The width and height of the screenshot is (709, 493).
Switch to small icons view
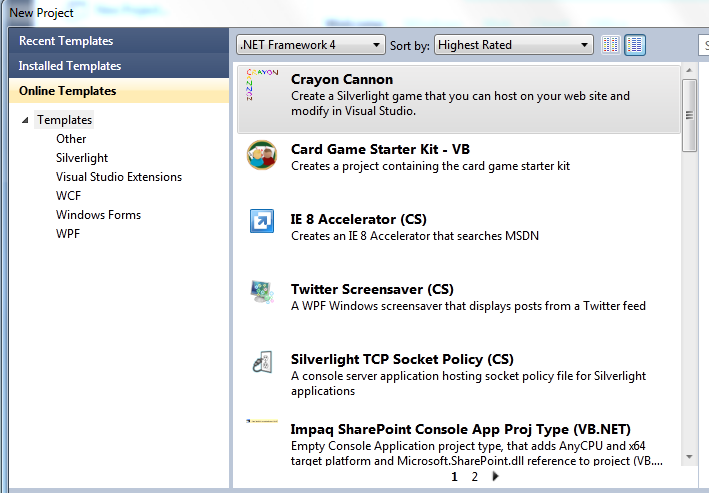[610, 45]
